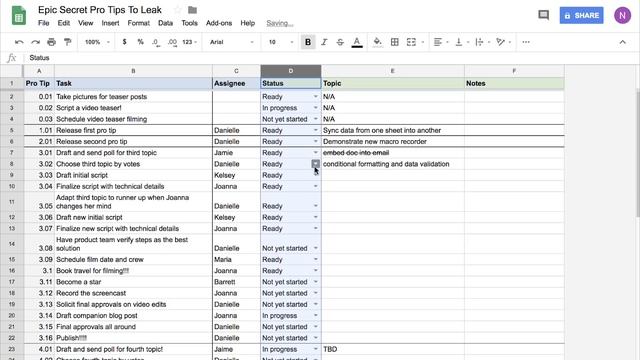Increase decimal places icon

click(172, 42)
